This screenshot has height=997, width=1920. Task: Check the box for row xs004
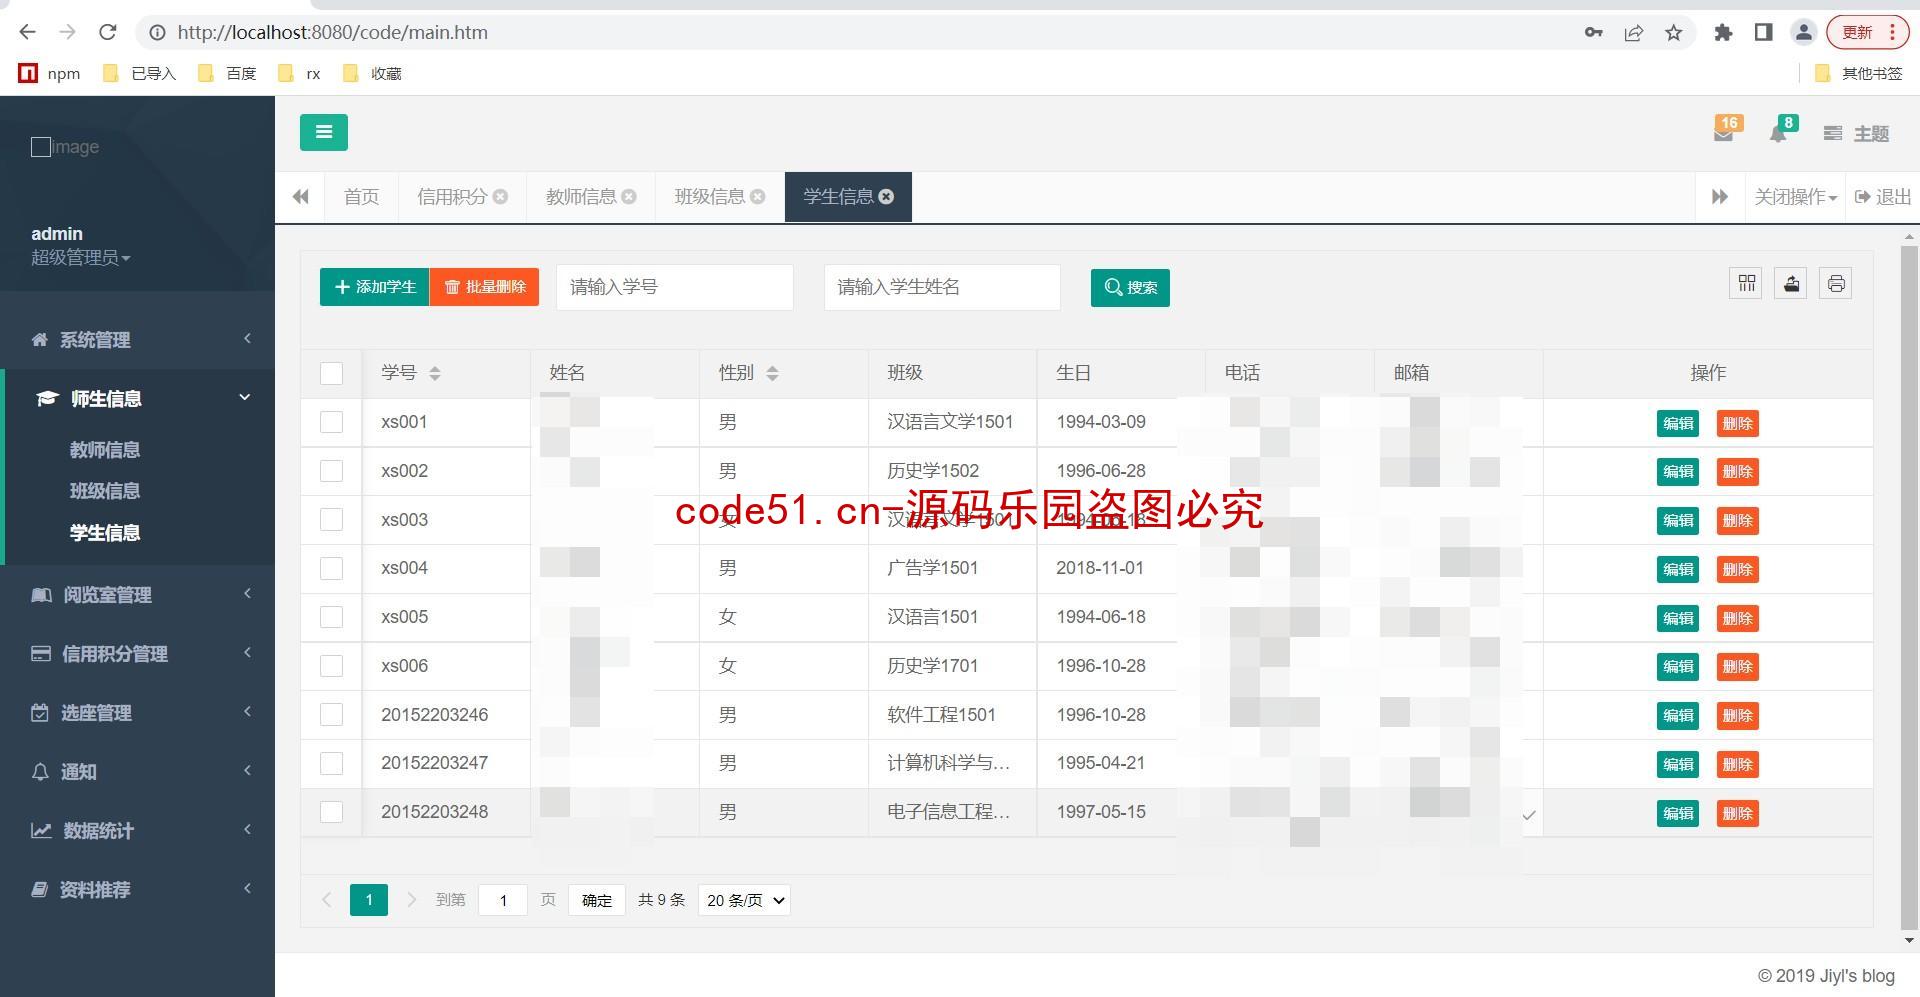pyautogui.click(x=331, y=568)
